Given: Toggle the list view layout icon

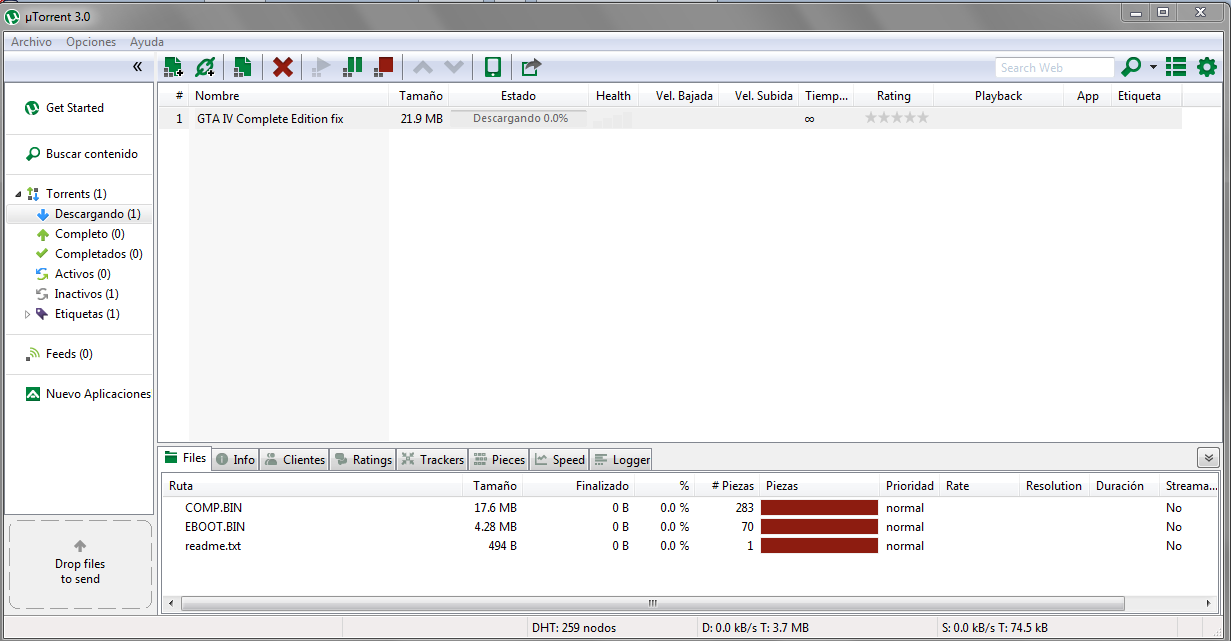Looking at the screenshot, I should point(1176,67).
